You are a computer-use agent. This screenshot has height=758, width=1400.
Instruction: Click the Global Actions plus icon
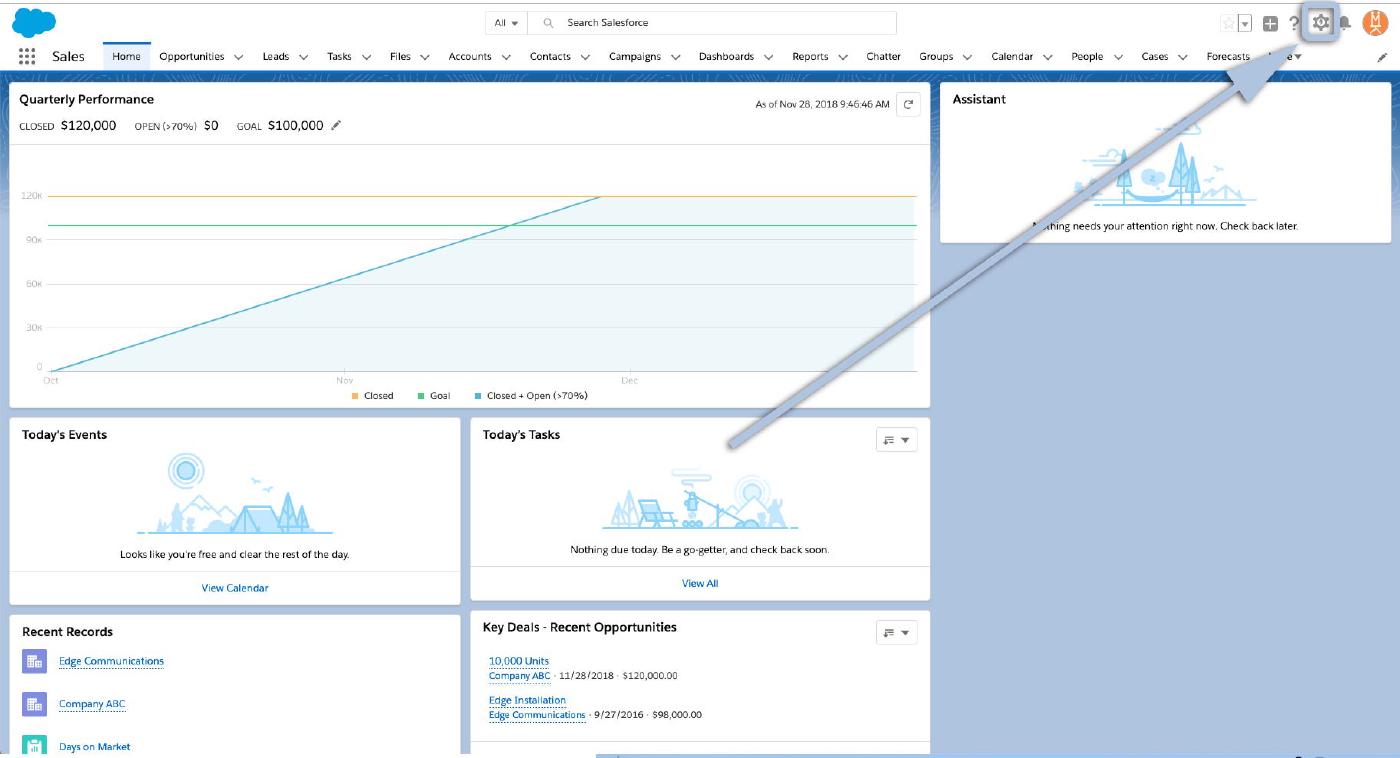pos(1270,24)
